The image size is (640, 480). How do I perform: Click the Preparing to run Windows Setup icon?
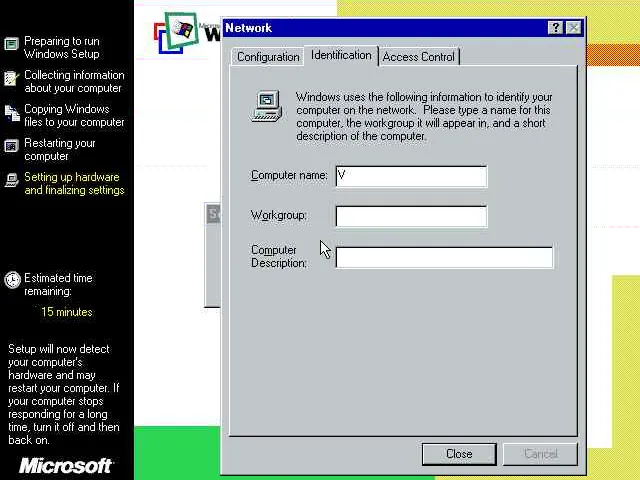point(11,44)
